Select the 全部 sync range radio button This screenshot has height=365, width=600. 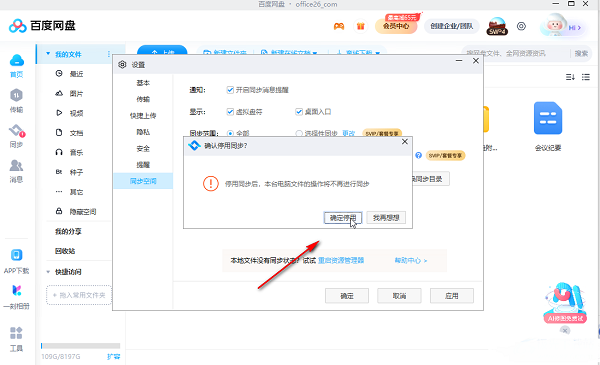(230, 134)
